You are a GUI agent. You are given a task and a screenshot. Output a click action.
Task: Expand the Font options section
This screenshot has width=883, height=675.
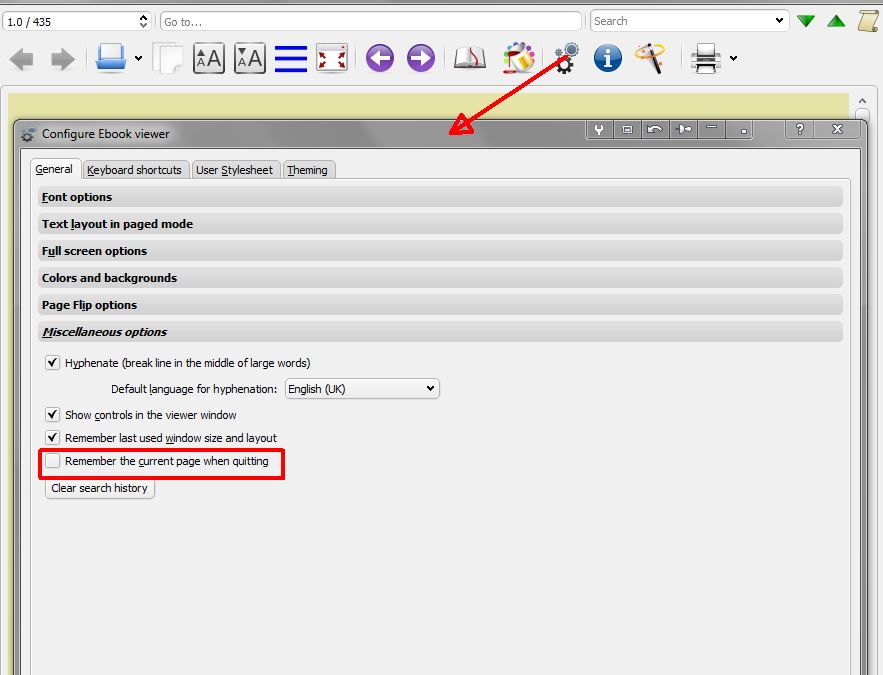tap(440, 197)
